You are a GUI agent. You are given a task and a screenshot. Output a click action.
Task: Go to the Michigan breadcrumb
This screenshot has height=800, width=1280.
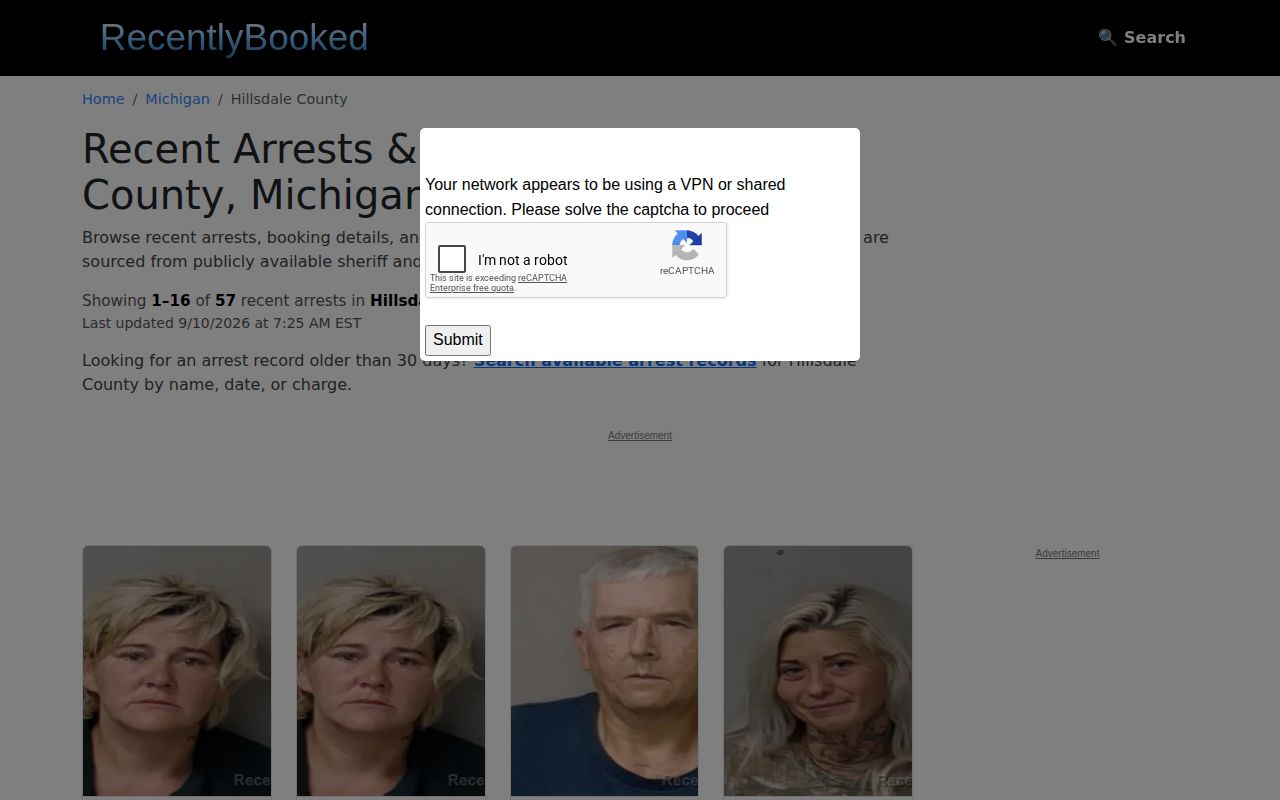(177, 99)
